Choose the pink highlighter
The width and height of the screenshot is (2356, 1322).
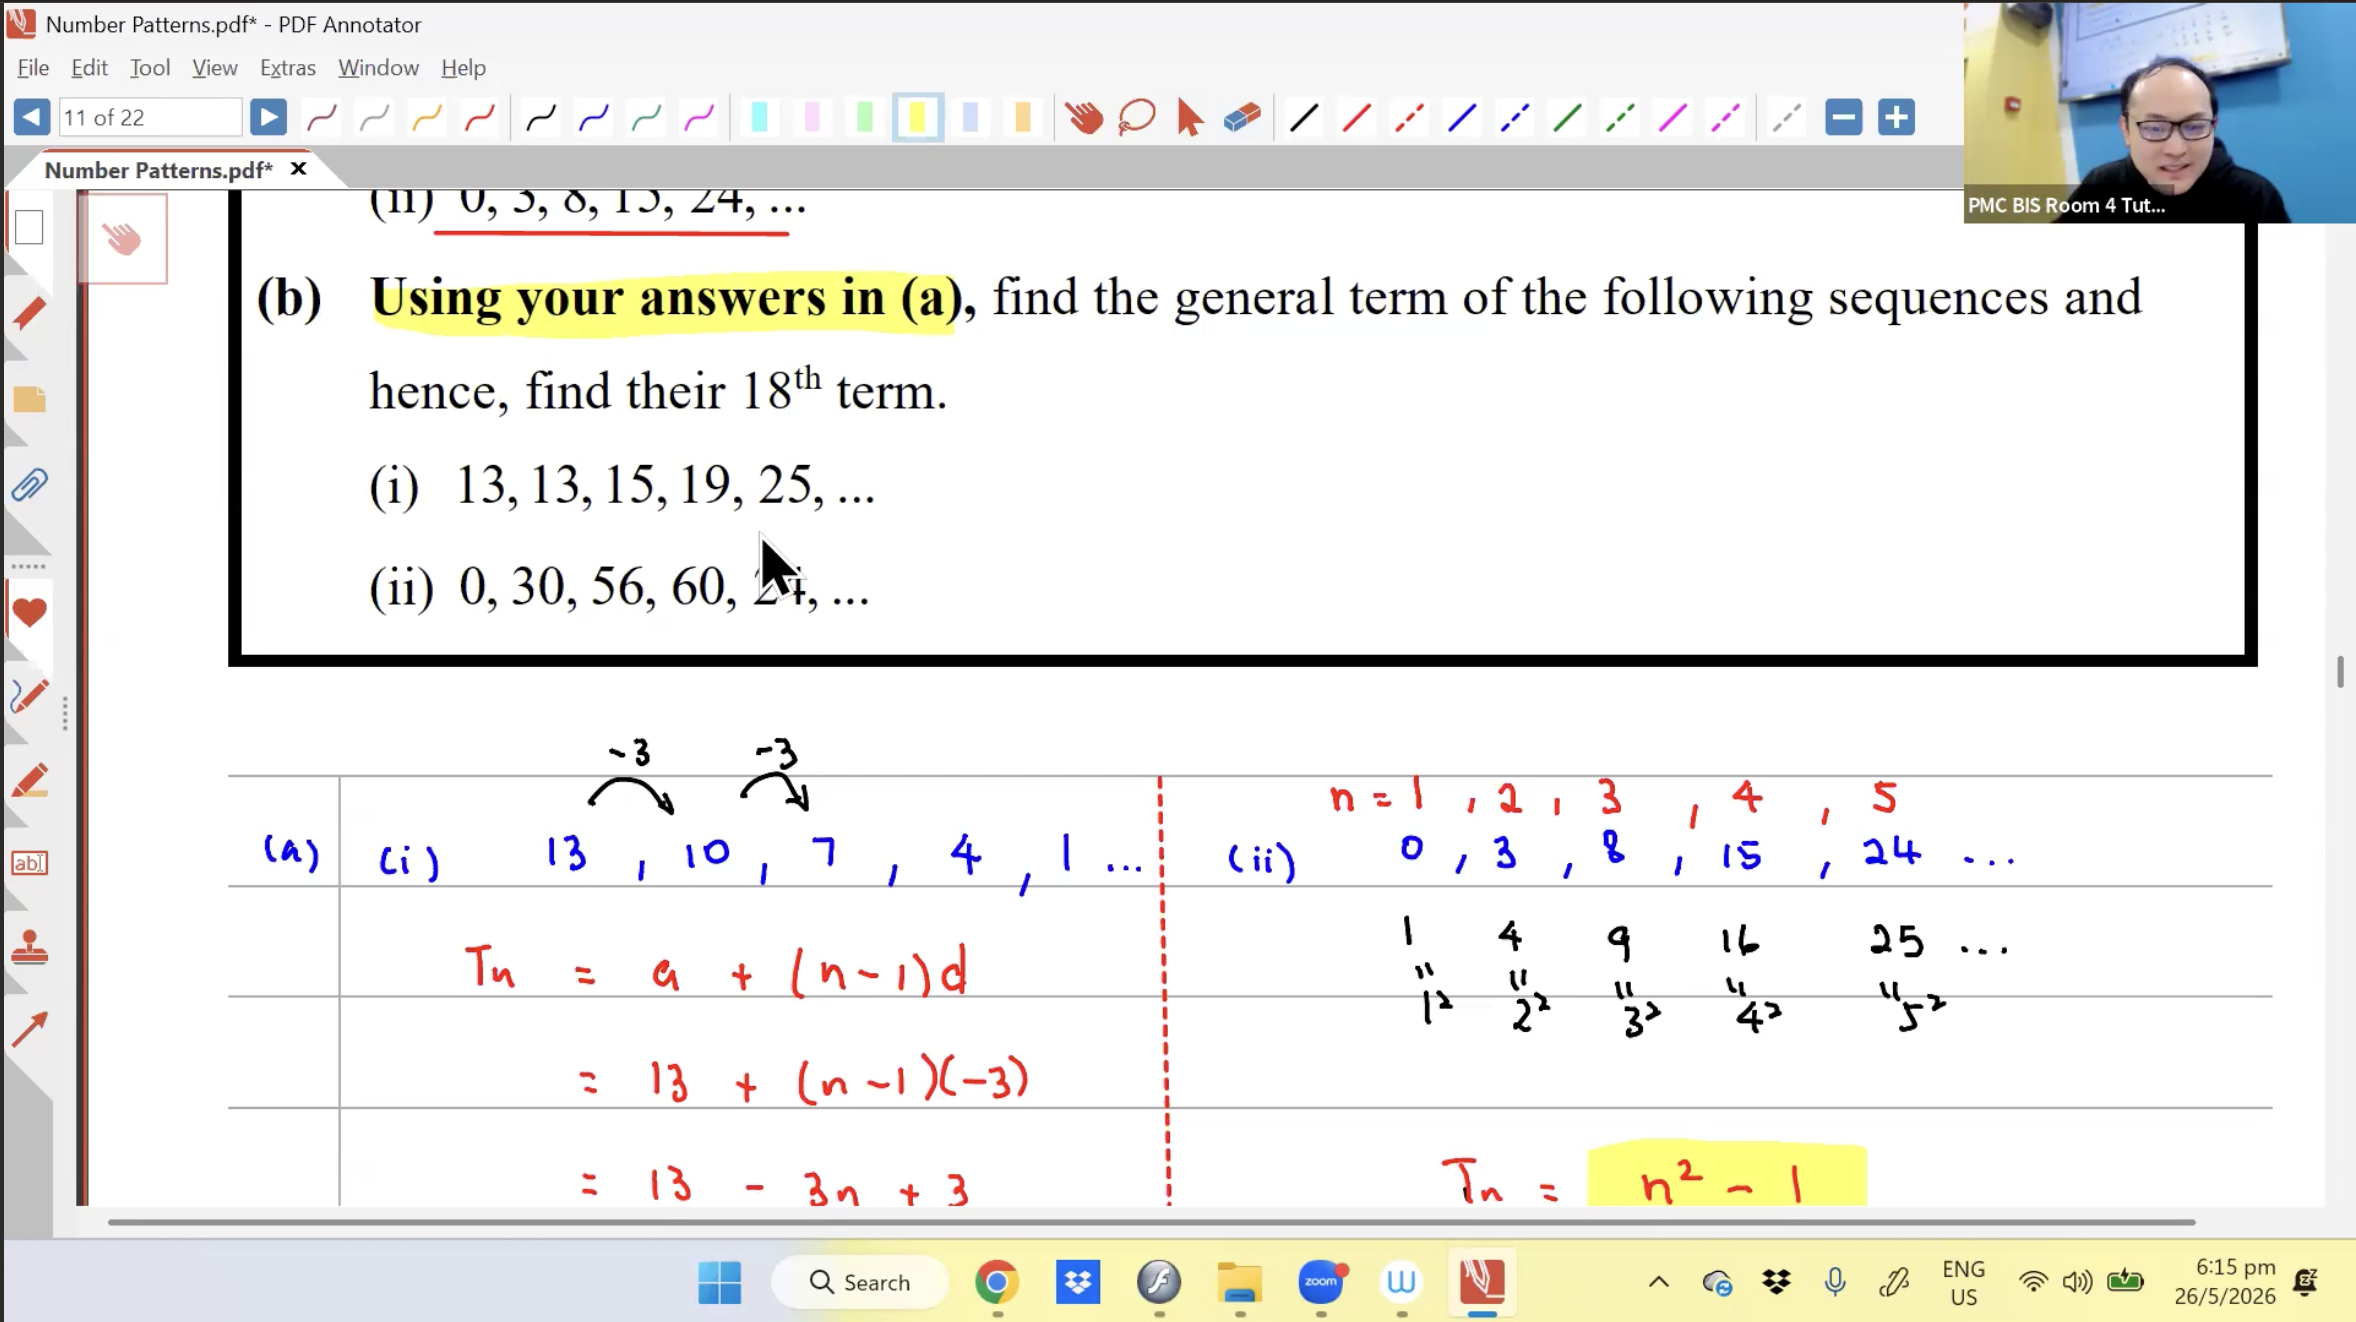point(812,118)
